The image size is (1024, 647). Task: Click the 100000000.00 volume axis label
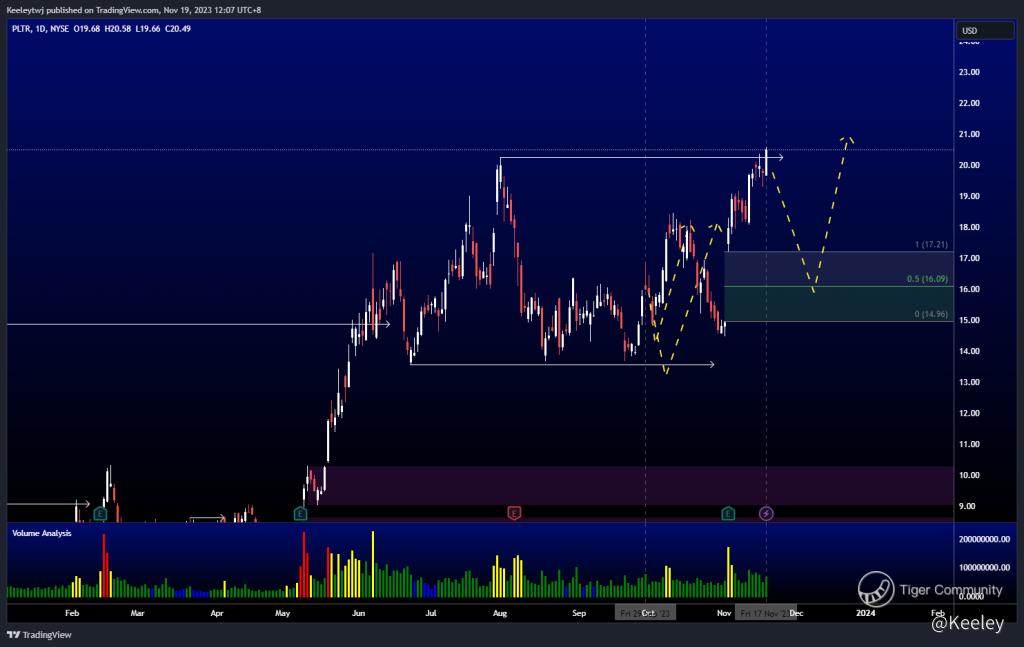coord(984,567)
